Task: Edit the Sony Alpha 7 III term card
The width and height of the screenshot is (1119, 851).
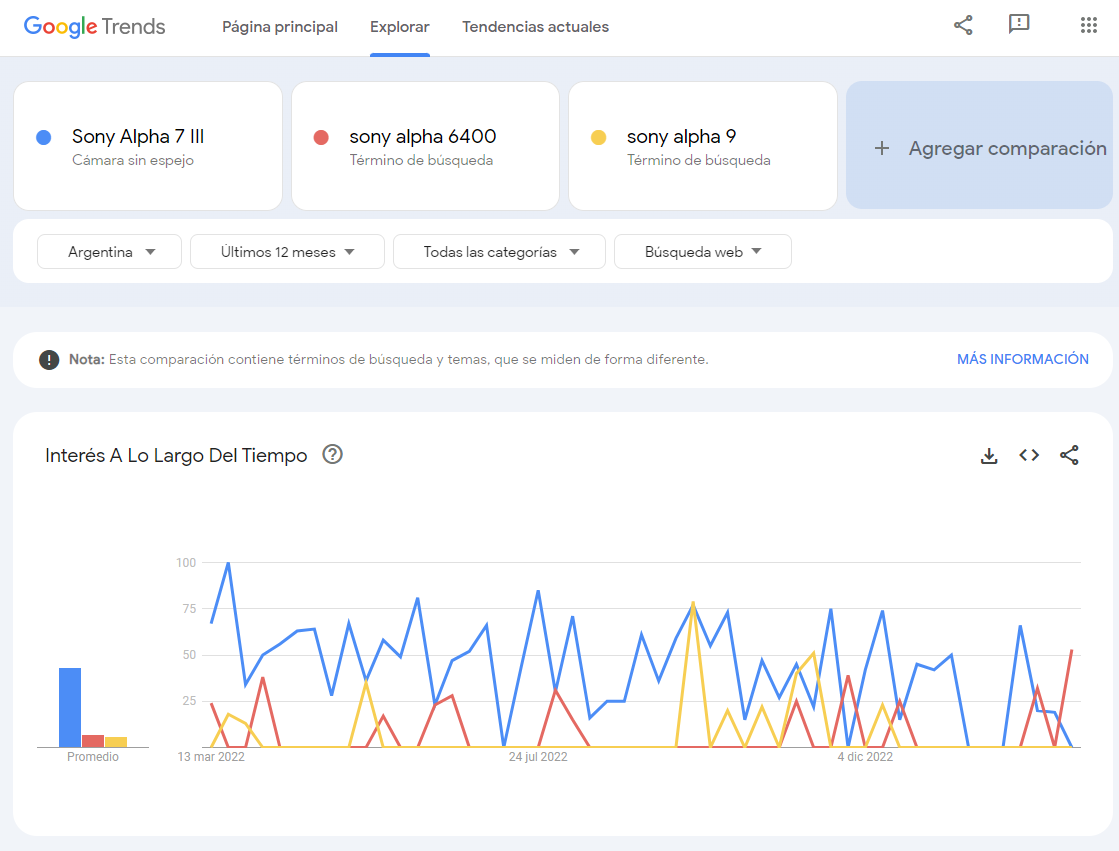Action: pos(148,146)
